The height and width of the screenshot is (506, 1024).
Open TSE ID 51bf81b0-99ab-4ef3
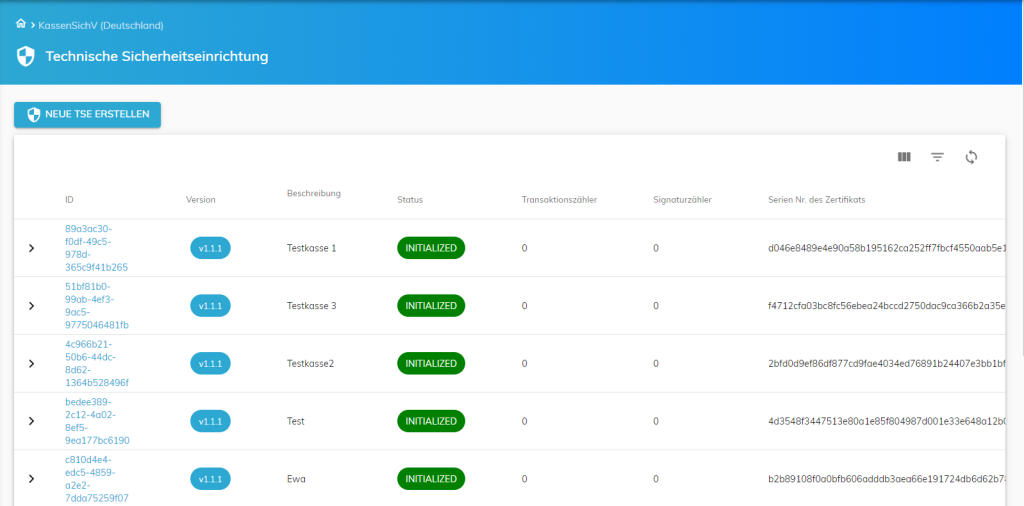97,306
